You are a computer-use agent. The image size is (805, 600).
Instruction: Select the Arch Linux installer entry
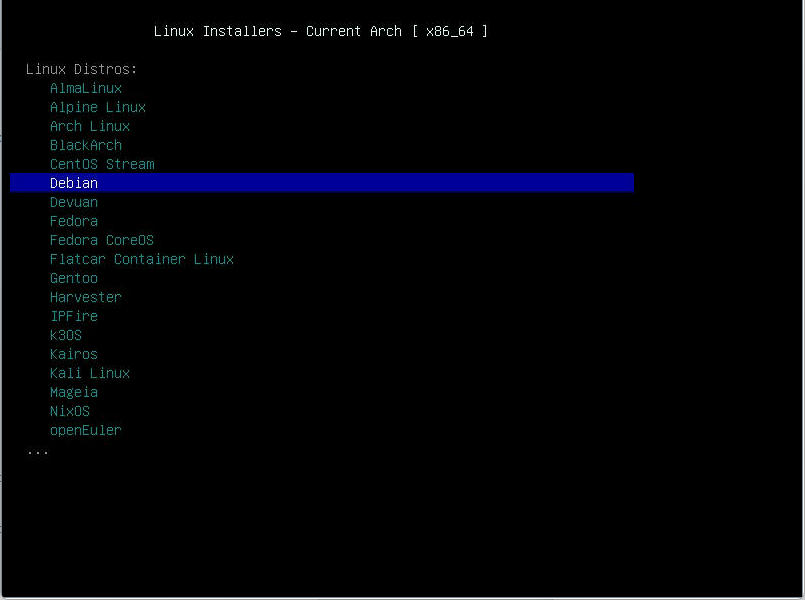click(x=90, y=126)
